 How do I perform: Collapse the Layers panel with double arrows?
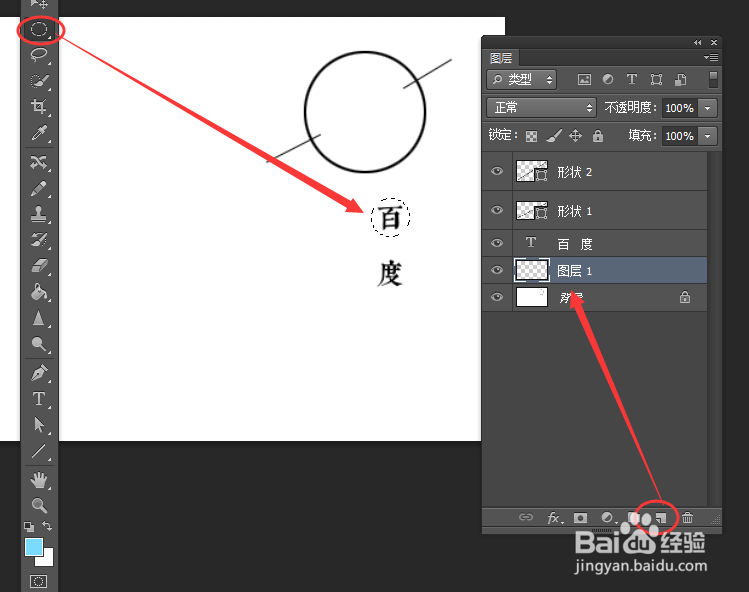[x=697, y=43]
